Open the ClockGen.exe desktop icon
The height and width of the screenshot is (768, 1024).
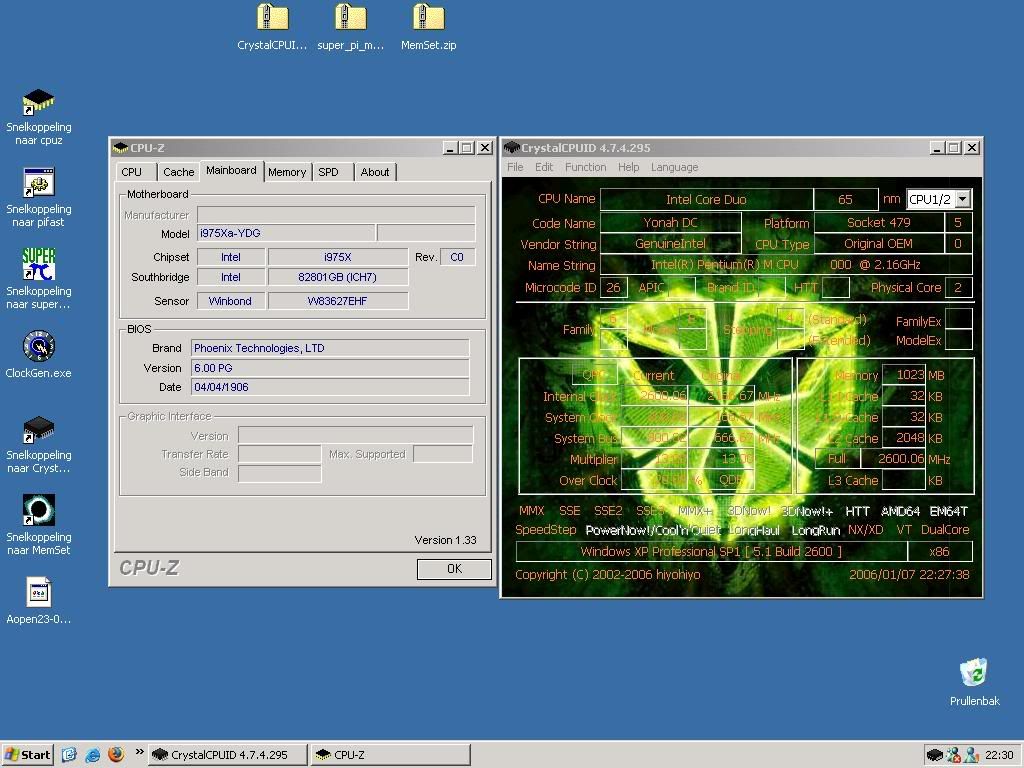39,346
